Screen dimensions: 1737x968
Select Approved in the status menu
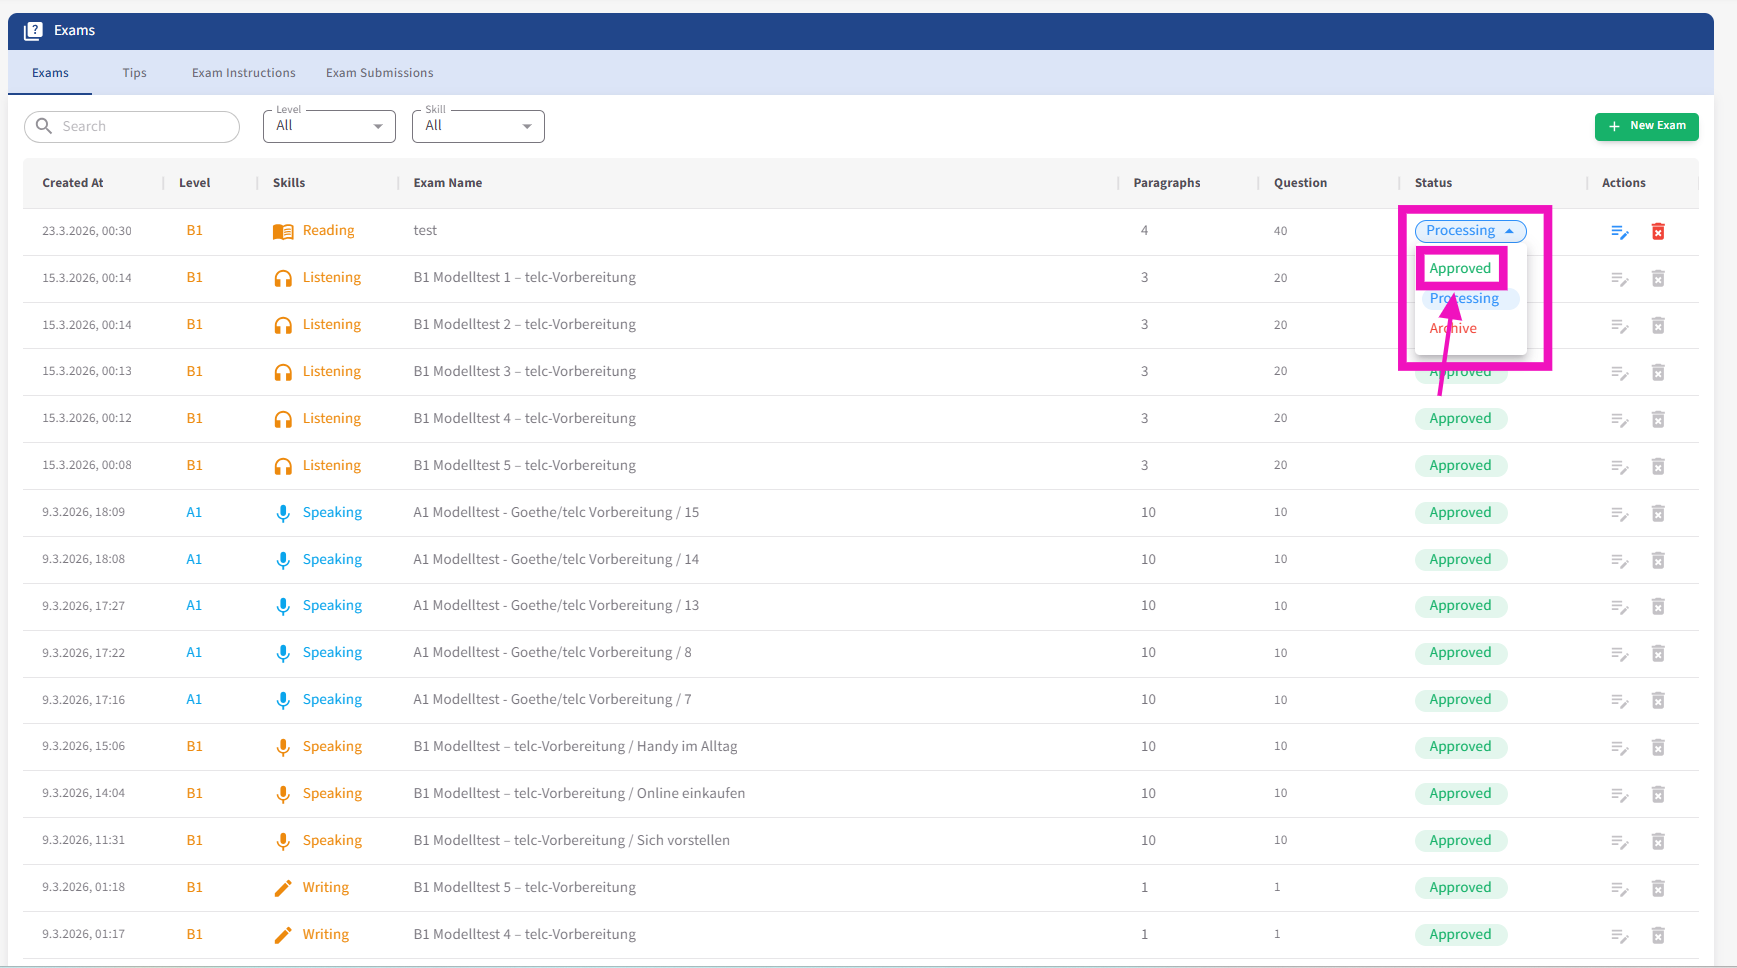1460,269
